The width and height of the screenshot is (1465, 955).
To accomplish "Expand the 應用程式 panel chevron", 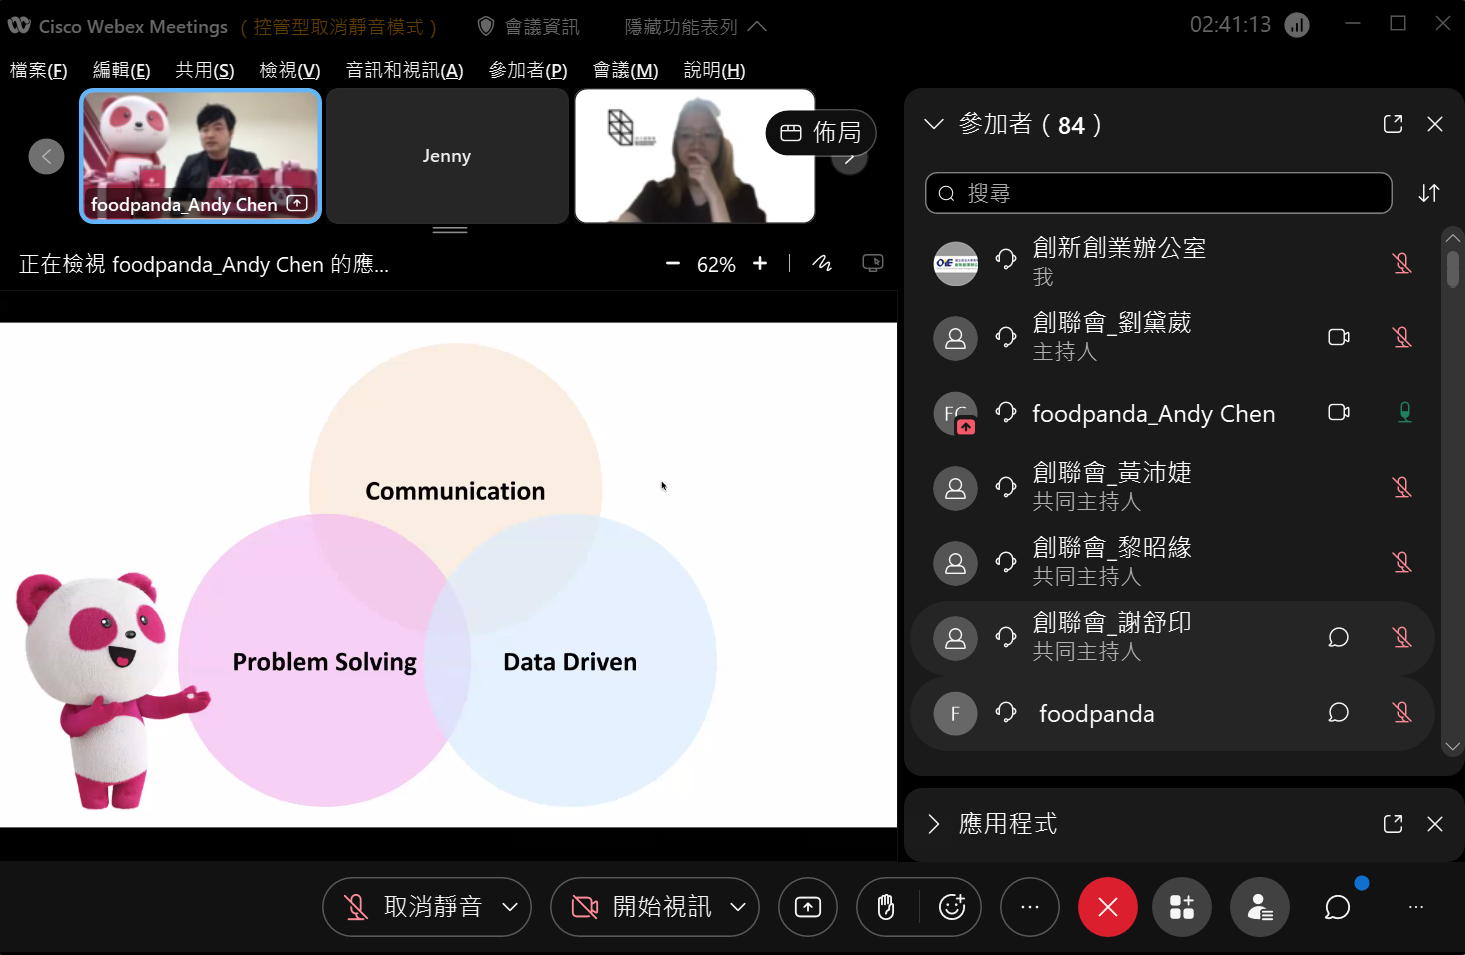I will (x=934, y=824).
